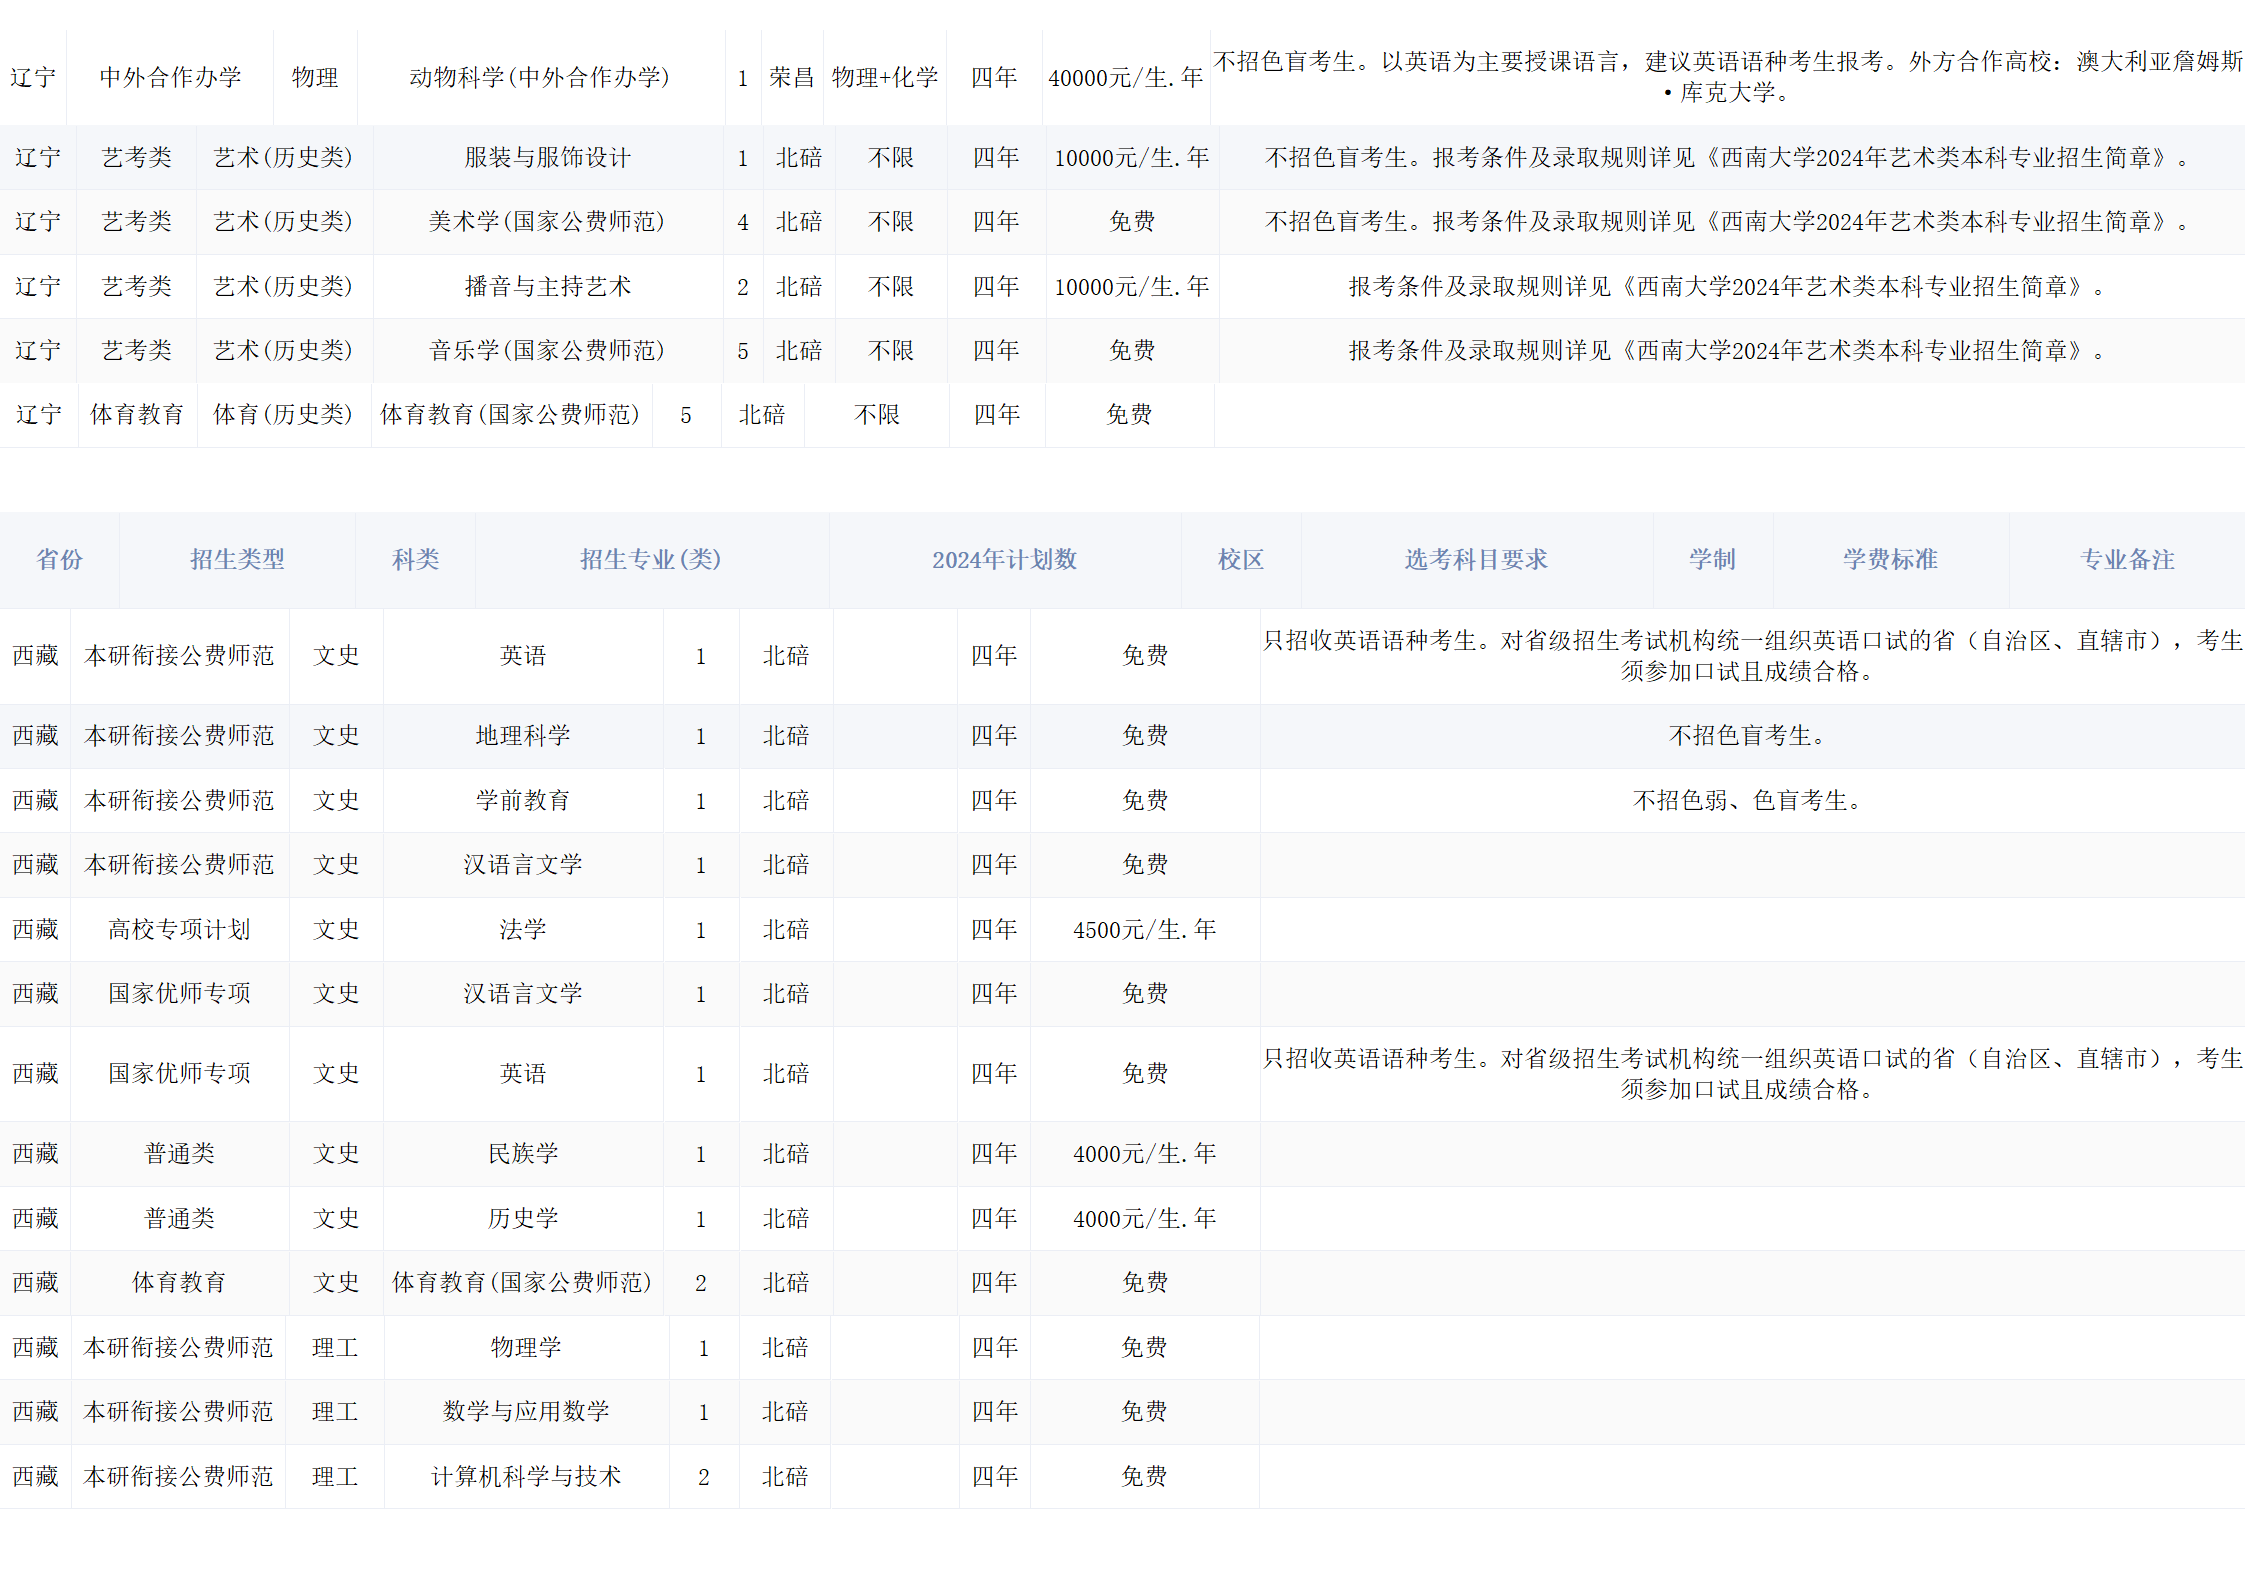Select the 校区 column header
This screenshot has height=1587, width=2245.
coord(1240,560)
